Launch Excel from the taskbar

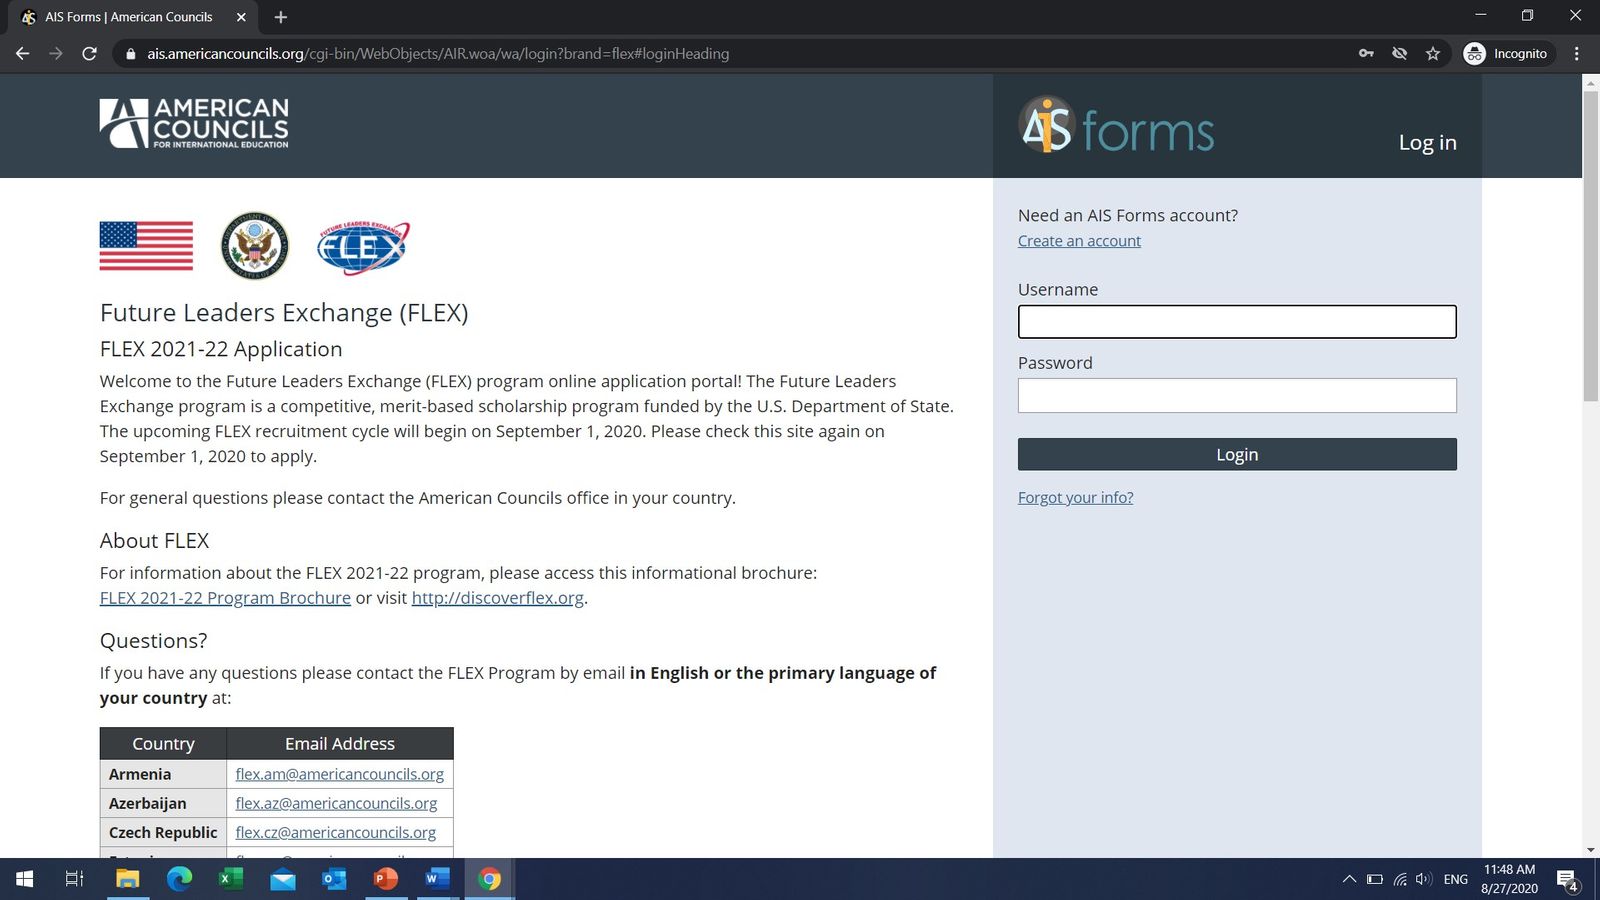231,879
